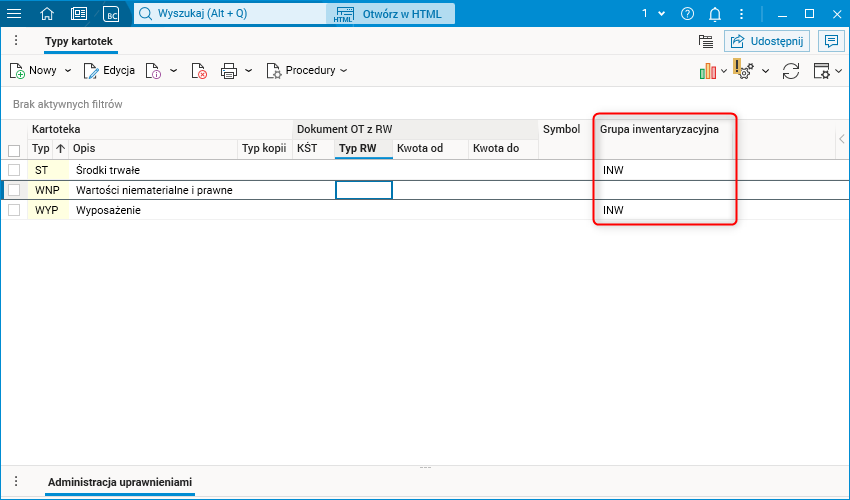The image size is (850, 500).
Task: Click the search magnifier icon
Action: [145, 14]
